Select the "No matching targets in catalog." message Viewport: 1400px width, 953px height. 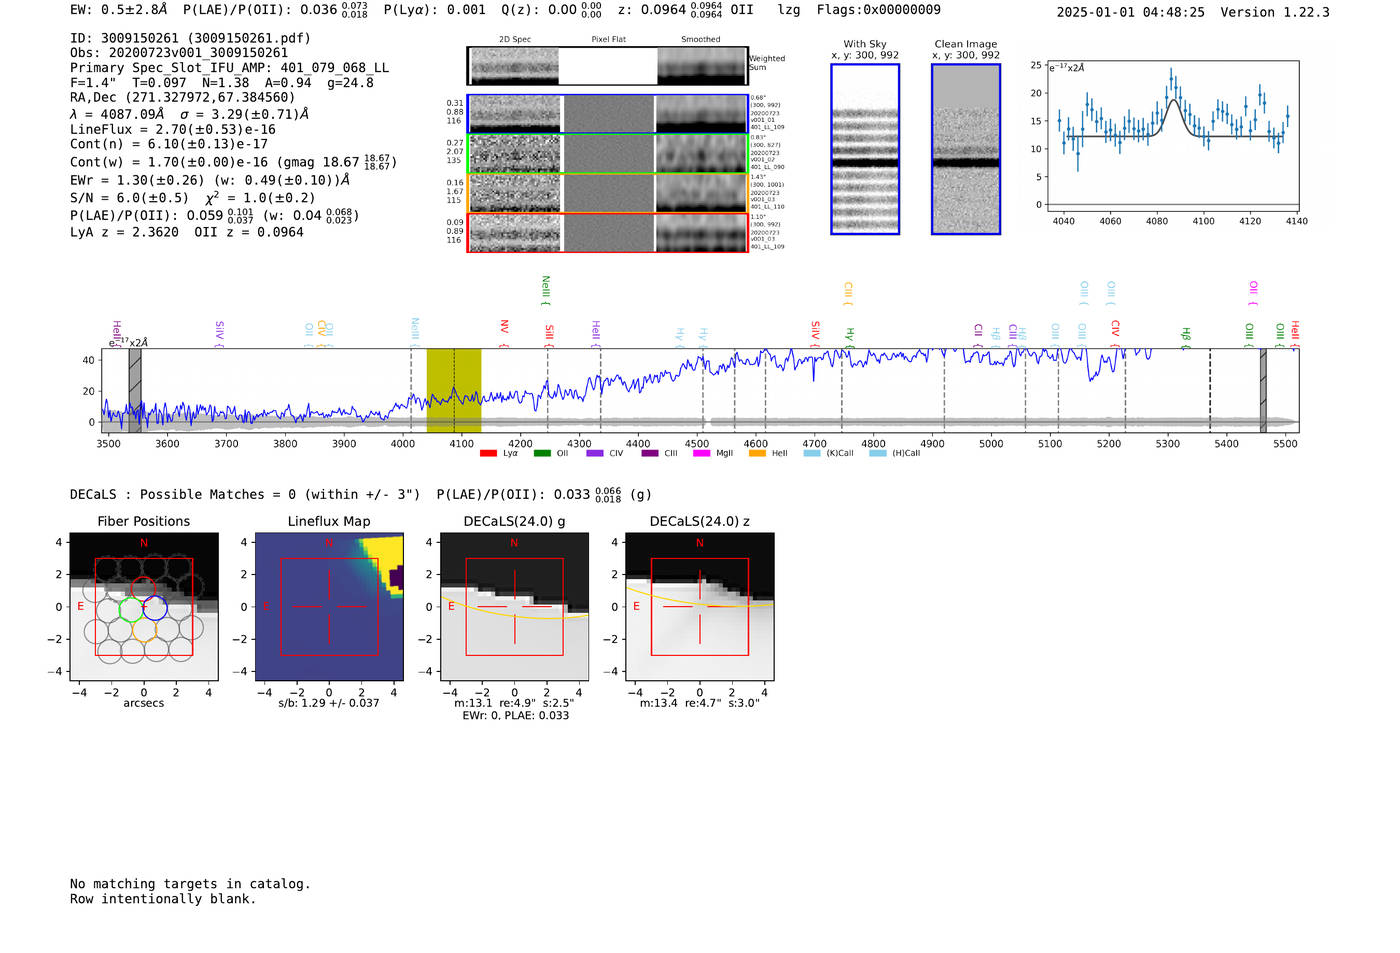pos(190,884)
